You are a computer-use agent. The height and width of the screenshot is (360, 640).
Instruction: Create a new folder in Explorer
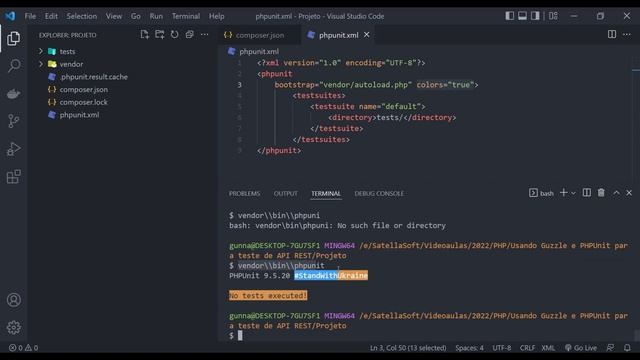(160, 35)
